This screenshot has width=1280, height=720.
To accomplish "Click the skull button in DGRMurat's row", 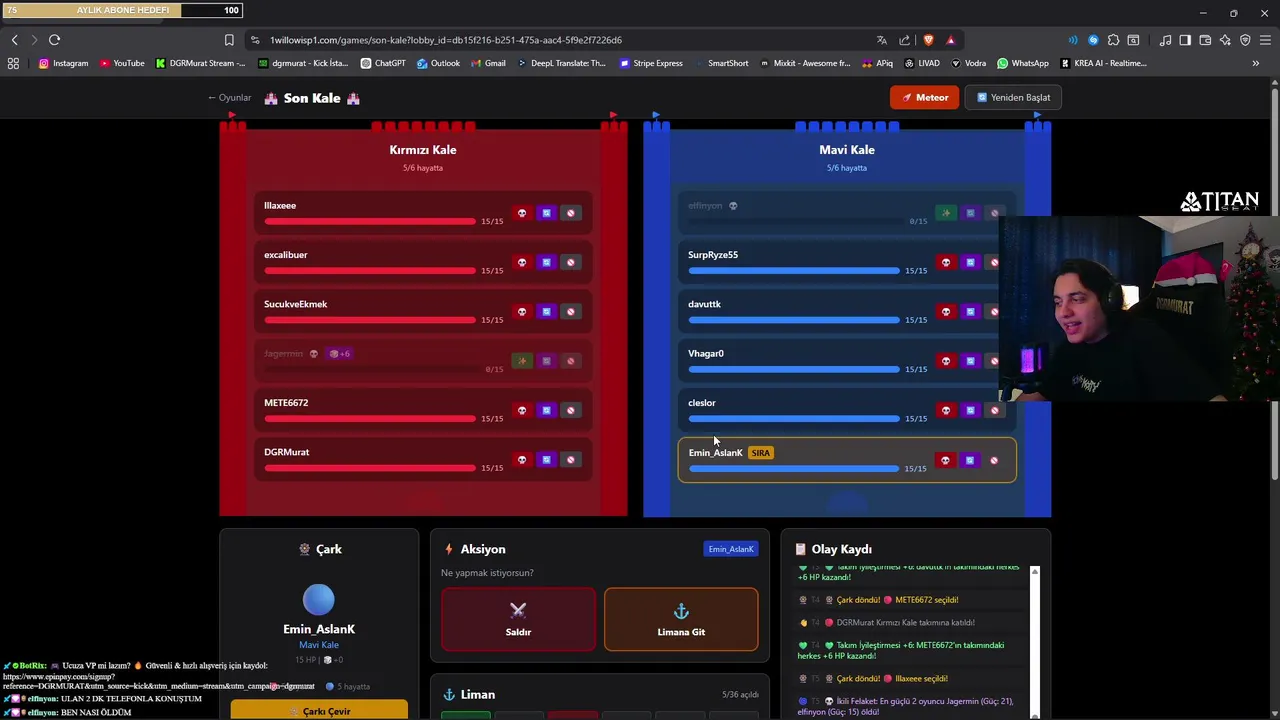I will pyautogui.click(x=521, y=460).
